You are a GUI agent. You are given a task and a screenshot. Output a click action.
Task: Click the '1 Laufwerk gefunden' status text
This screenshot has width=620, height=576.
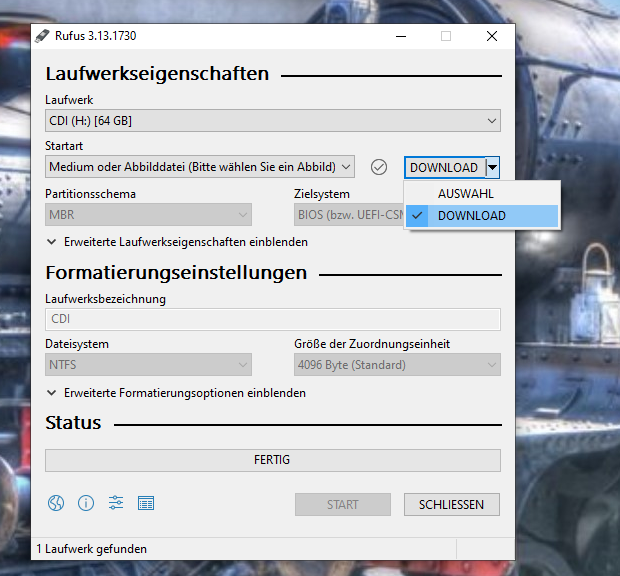tap(92, 549)
